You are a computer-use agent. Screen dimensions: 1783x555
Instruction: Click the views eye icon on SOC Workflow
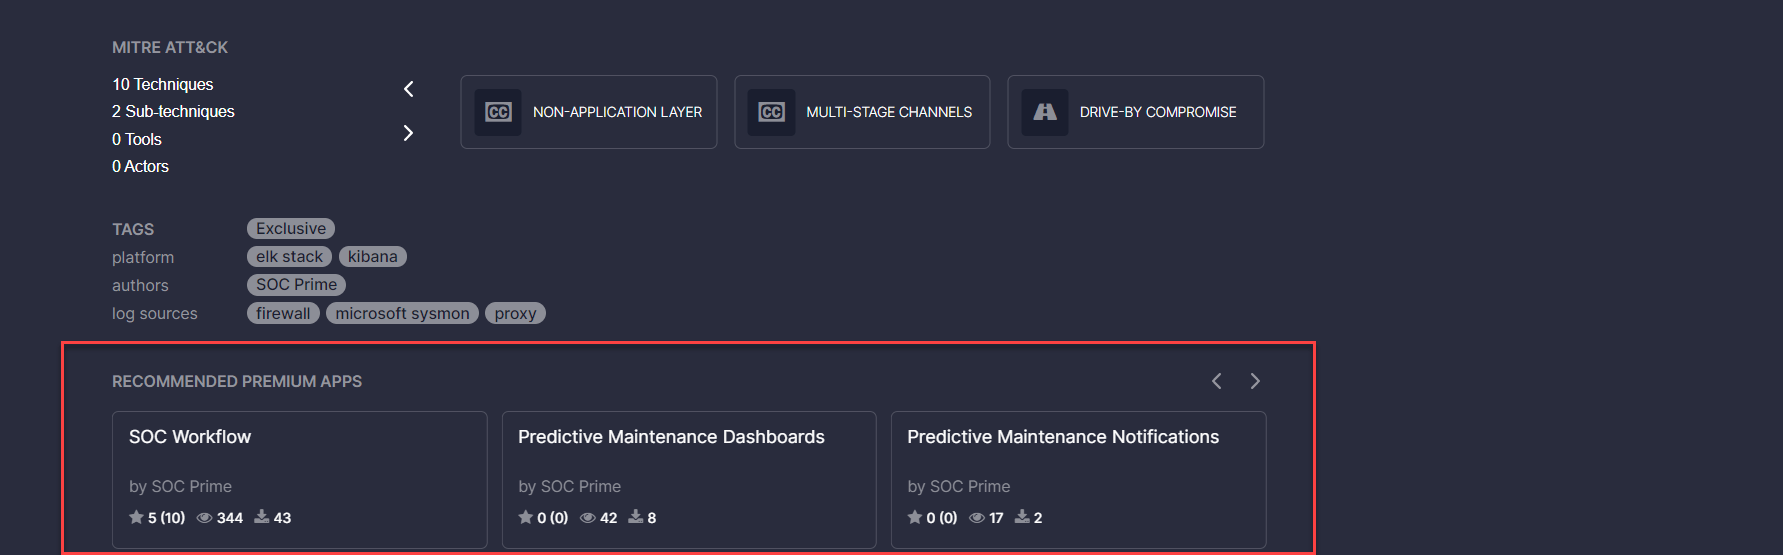coord(204,518)
